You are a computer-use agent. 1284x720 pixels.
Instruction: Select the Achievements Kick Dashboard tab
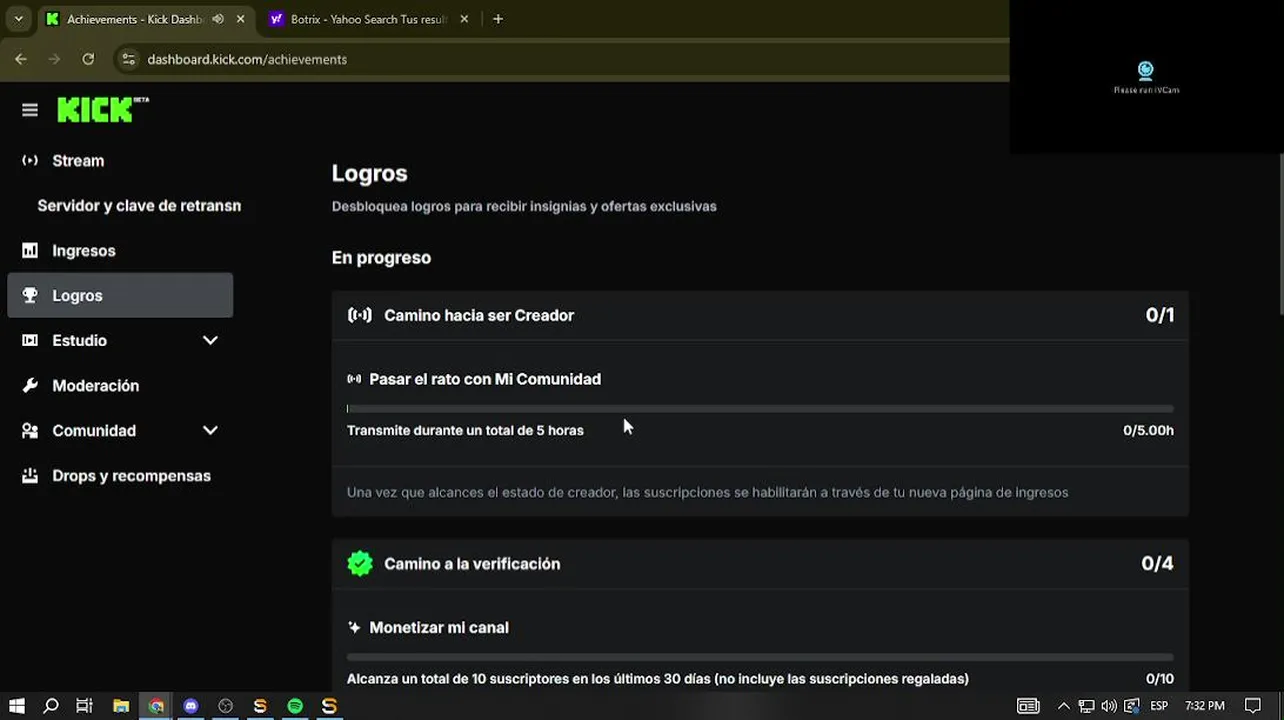pyautogui.click(x=135, y=19)
